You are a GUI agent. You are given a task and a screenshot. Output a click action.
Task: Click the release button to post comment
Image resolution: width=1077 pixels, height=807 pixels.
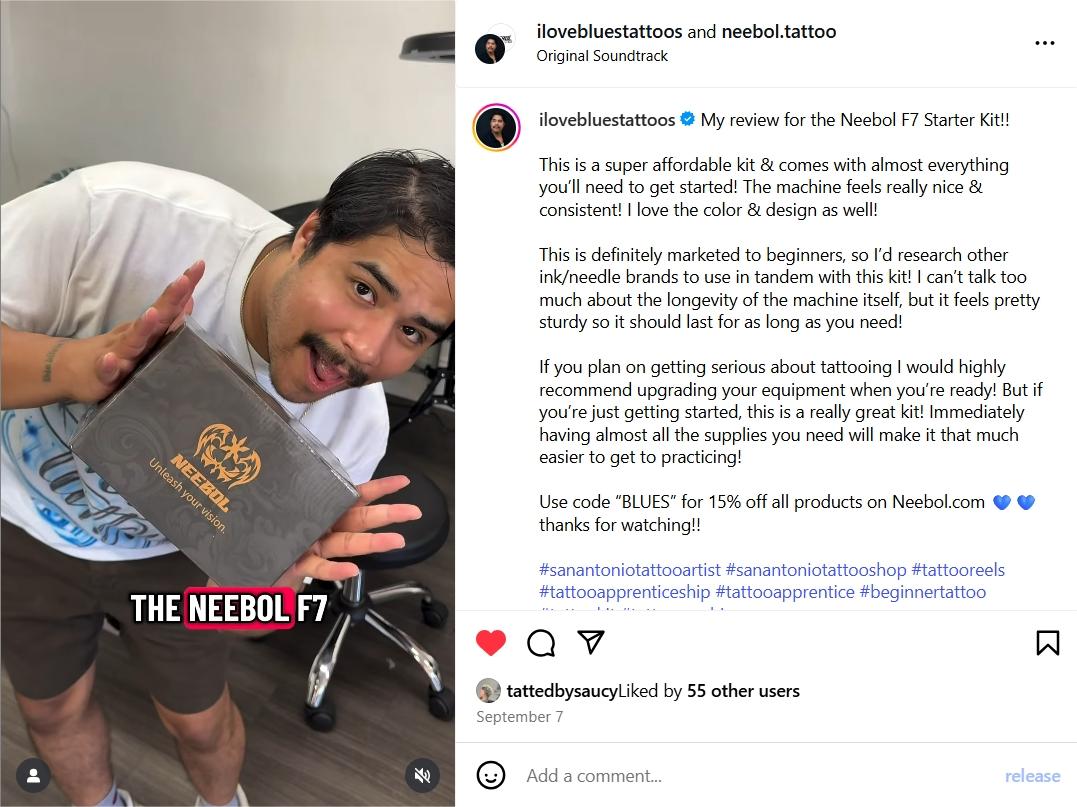coord(1032,775)
